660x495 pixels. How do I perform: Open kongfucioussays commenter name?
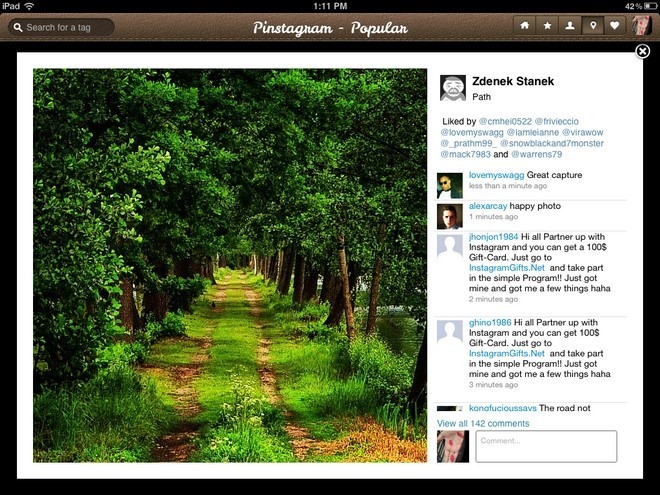(503, 408)
